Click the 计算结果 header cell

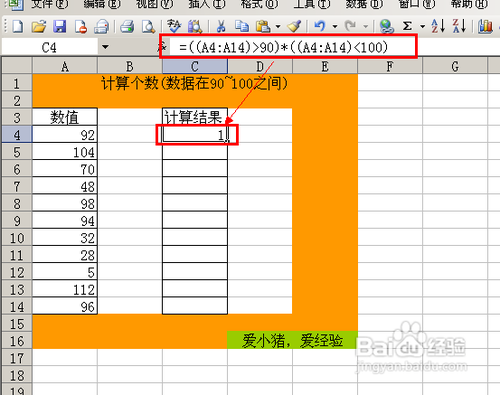pos(195,117)
